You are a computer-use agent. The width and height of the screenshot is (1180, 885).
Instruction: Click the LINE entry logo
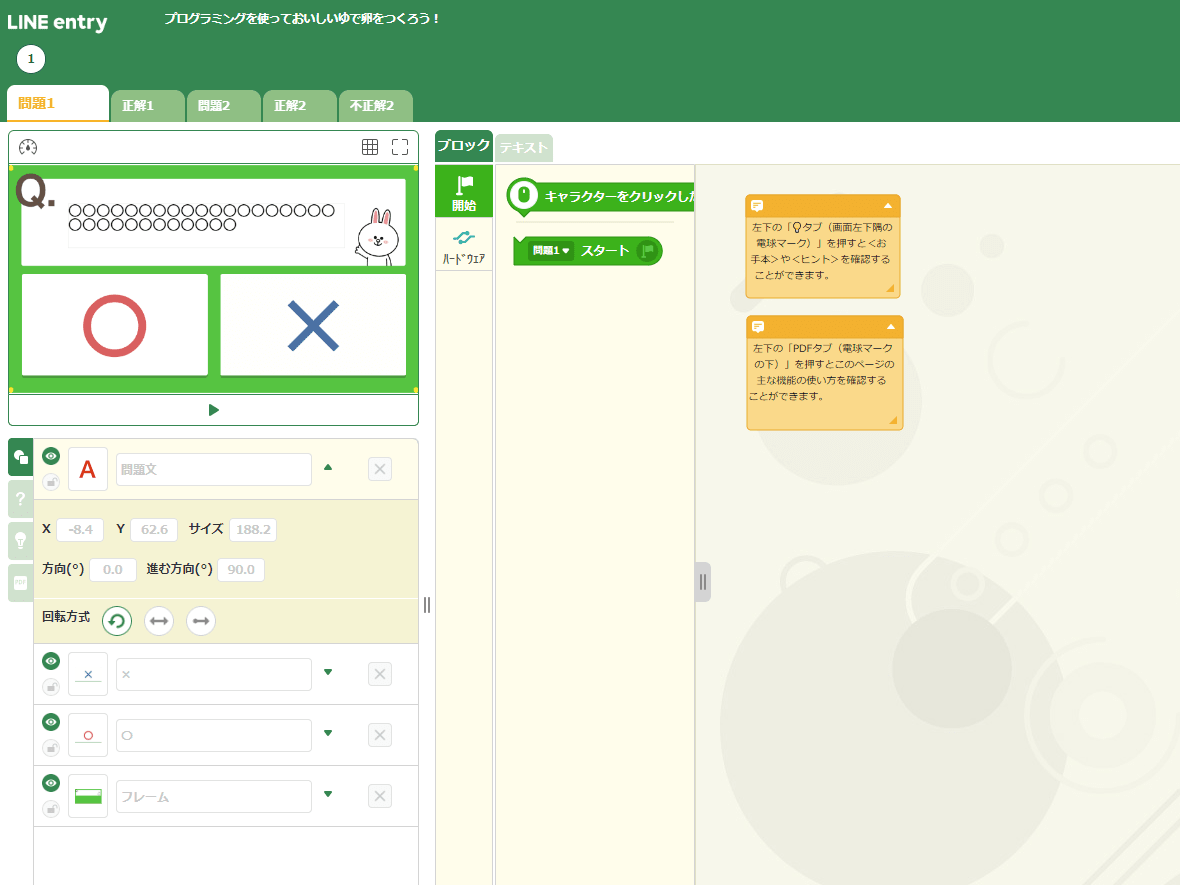[x=57, y=23]
